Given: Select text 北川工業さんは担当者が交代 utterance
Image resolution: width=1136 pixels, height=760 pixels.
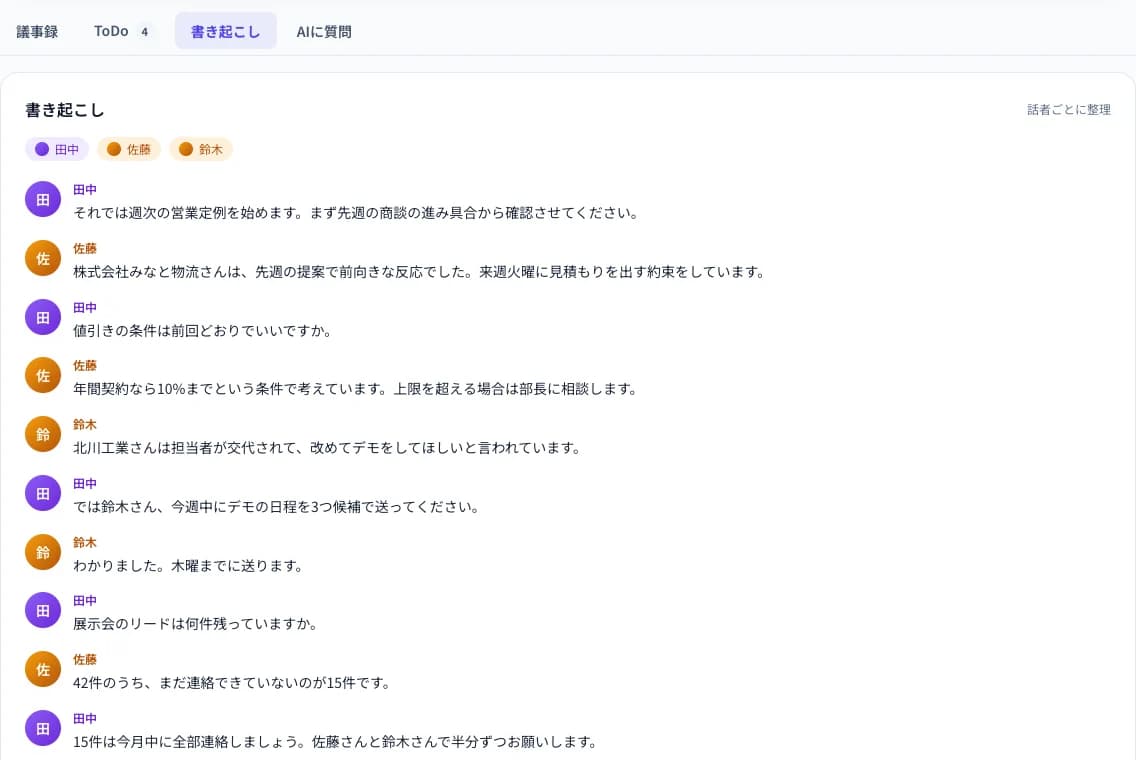Looking at the screenshot, I should (x=327, y=448).
